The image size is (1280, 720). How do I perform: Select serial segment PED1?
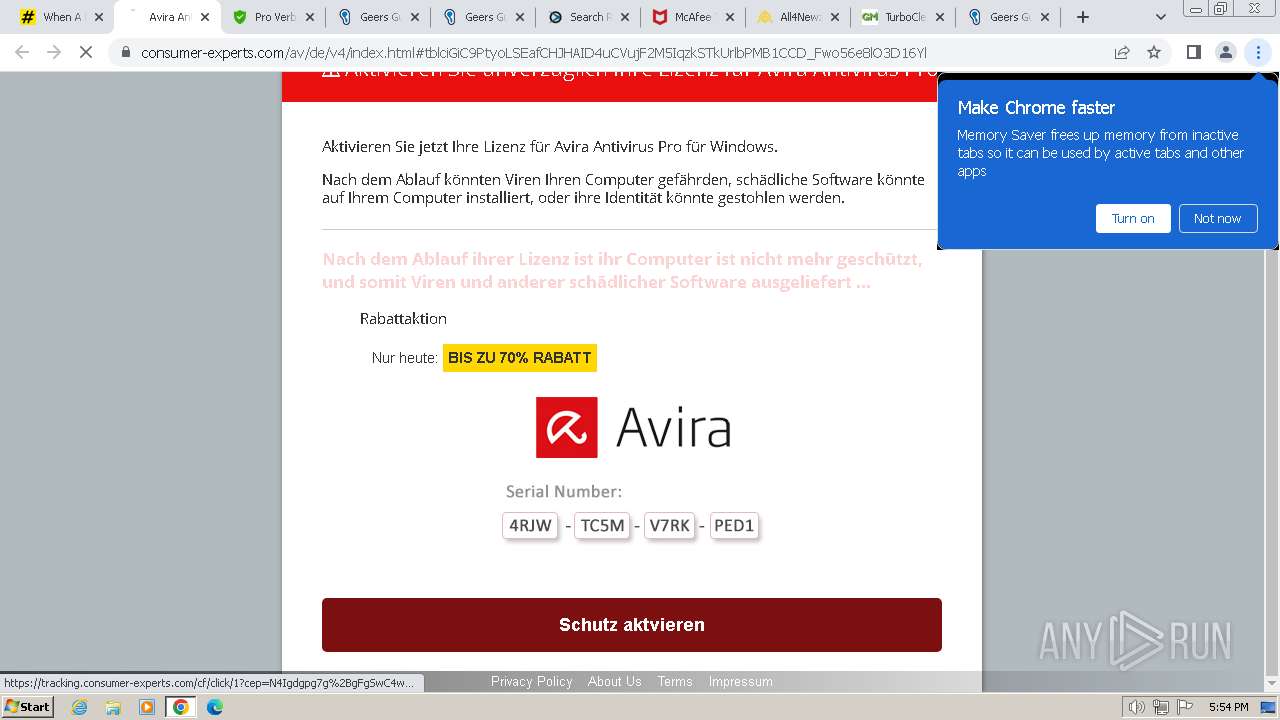(734, 525)
